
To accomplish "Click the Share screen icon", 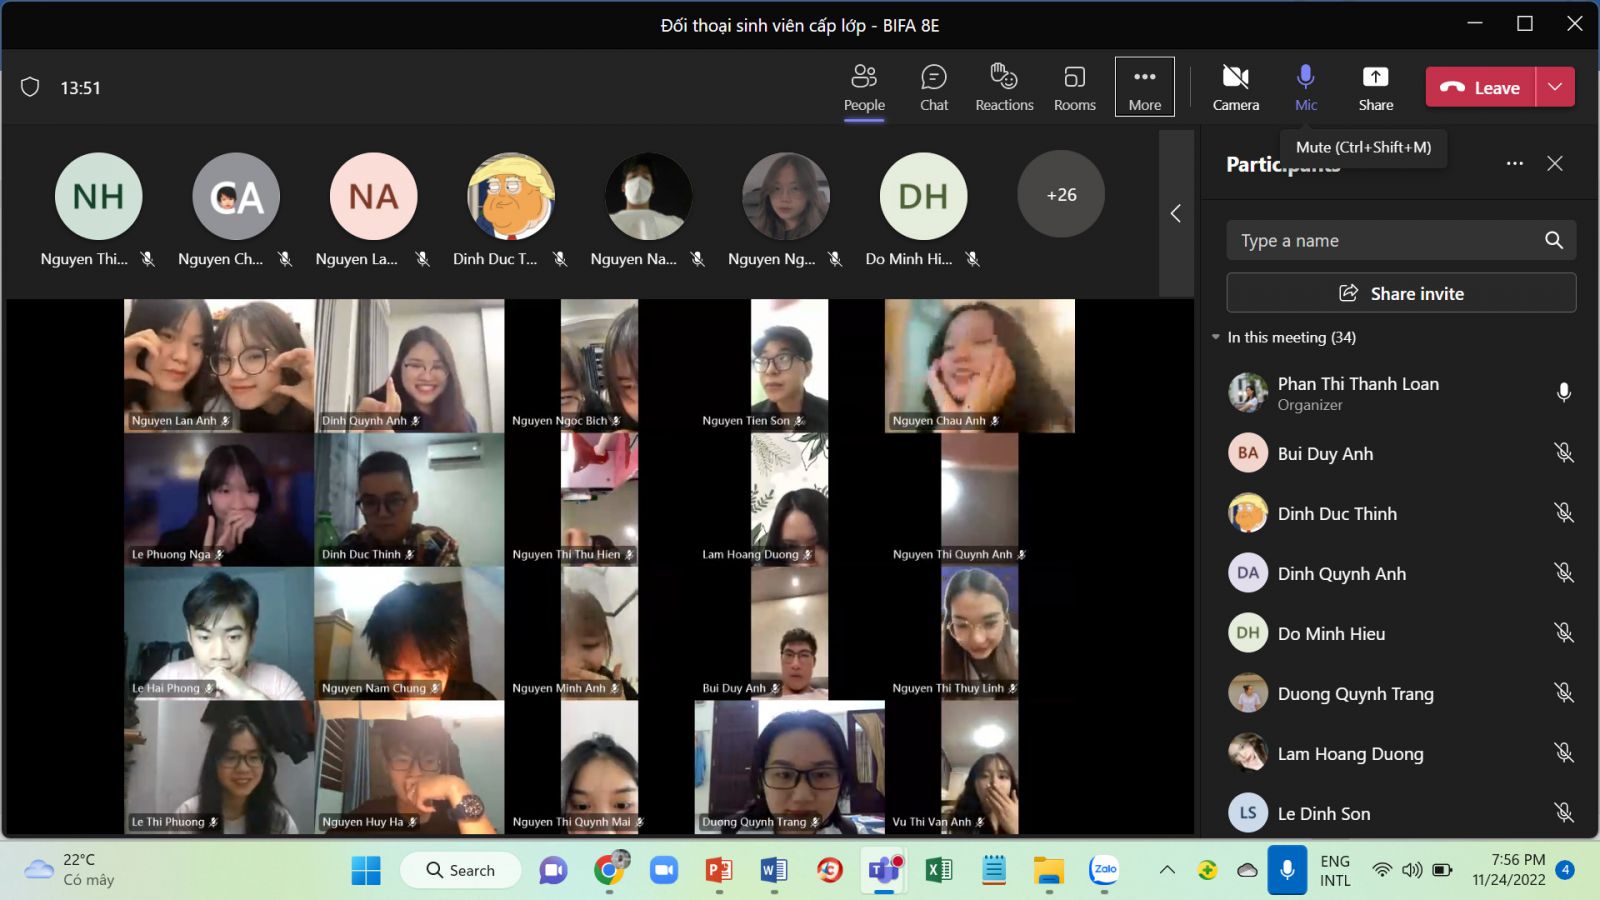I will coord(1375,88).
